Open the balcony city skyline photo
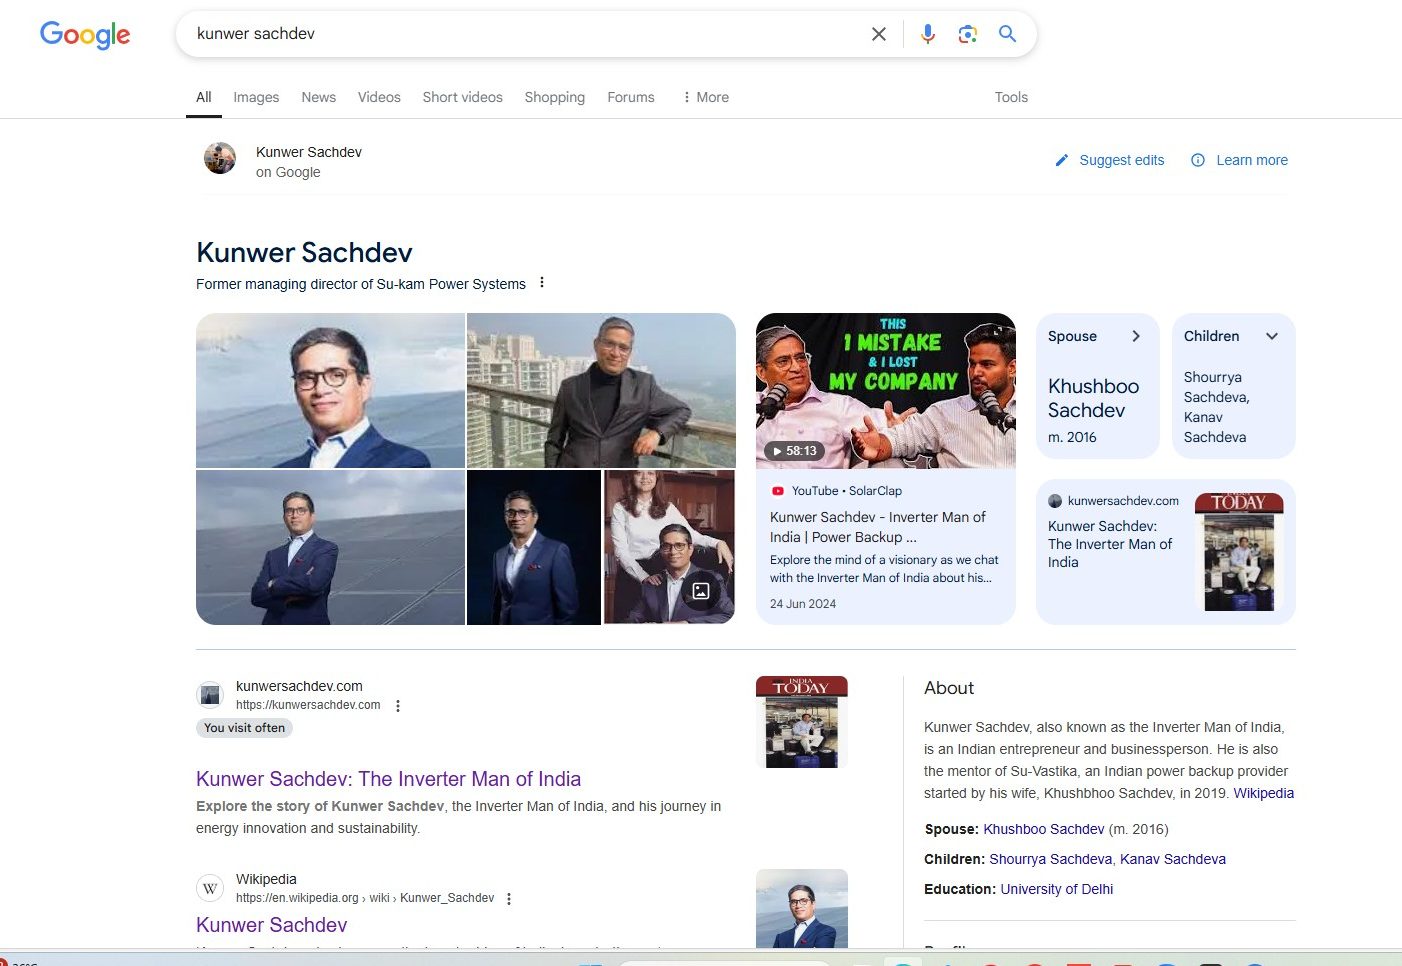This screenshot has height=966, width=1402. click(601, 390)
